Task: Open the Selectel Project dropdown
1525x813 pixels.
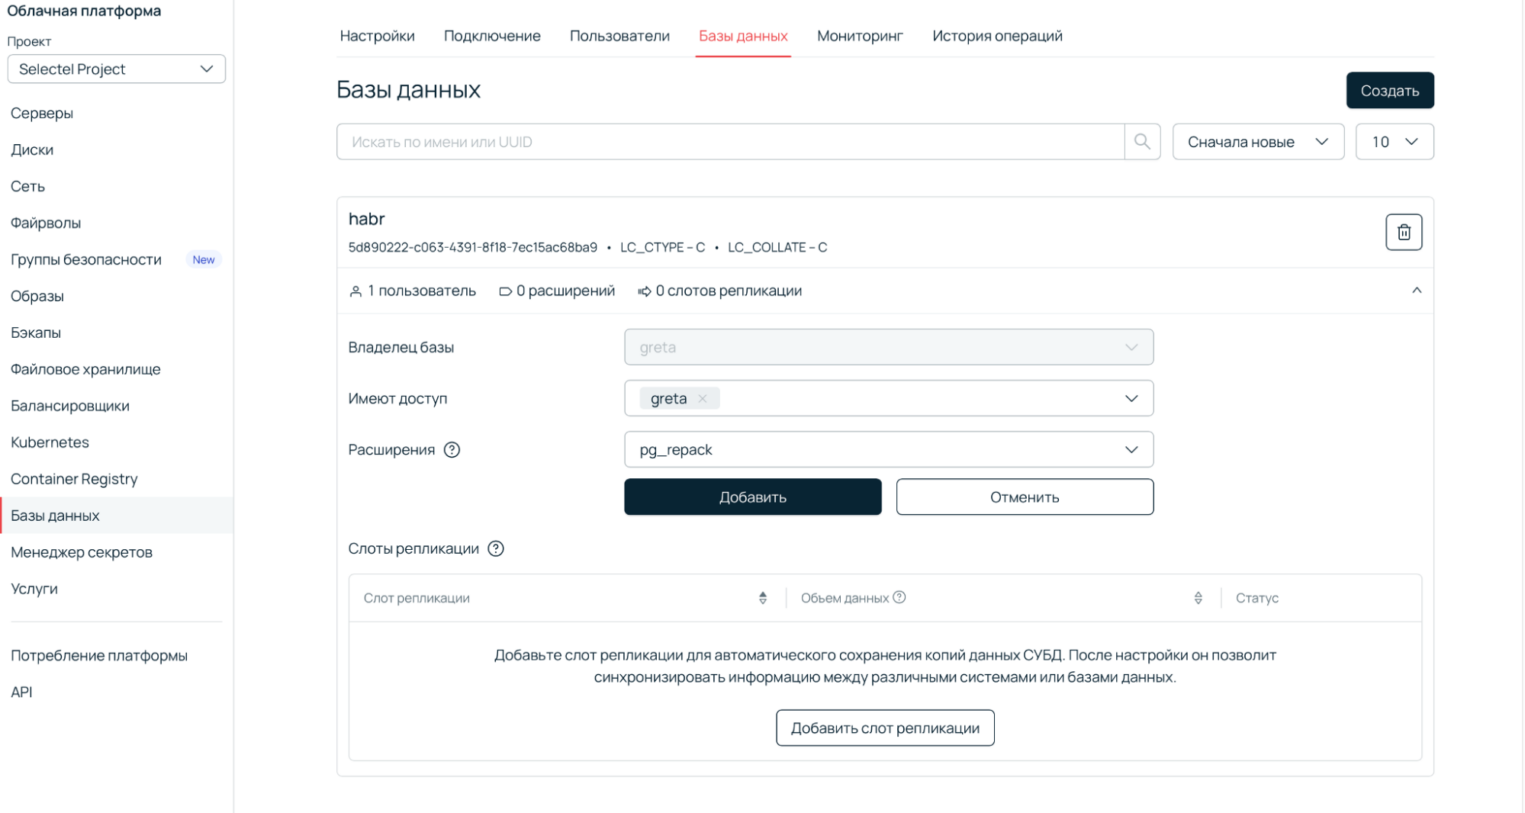Action: click(116, 69)
